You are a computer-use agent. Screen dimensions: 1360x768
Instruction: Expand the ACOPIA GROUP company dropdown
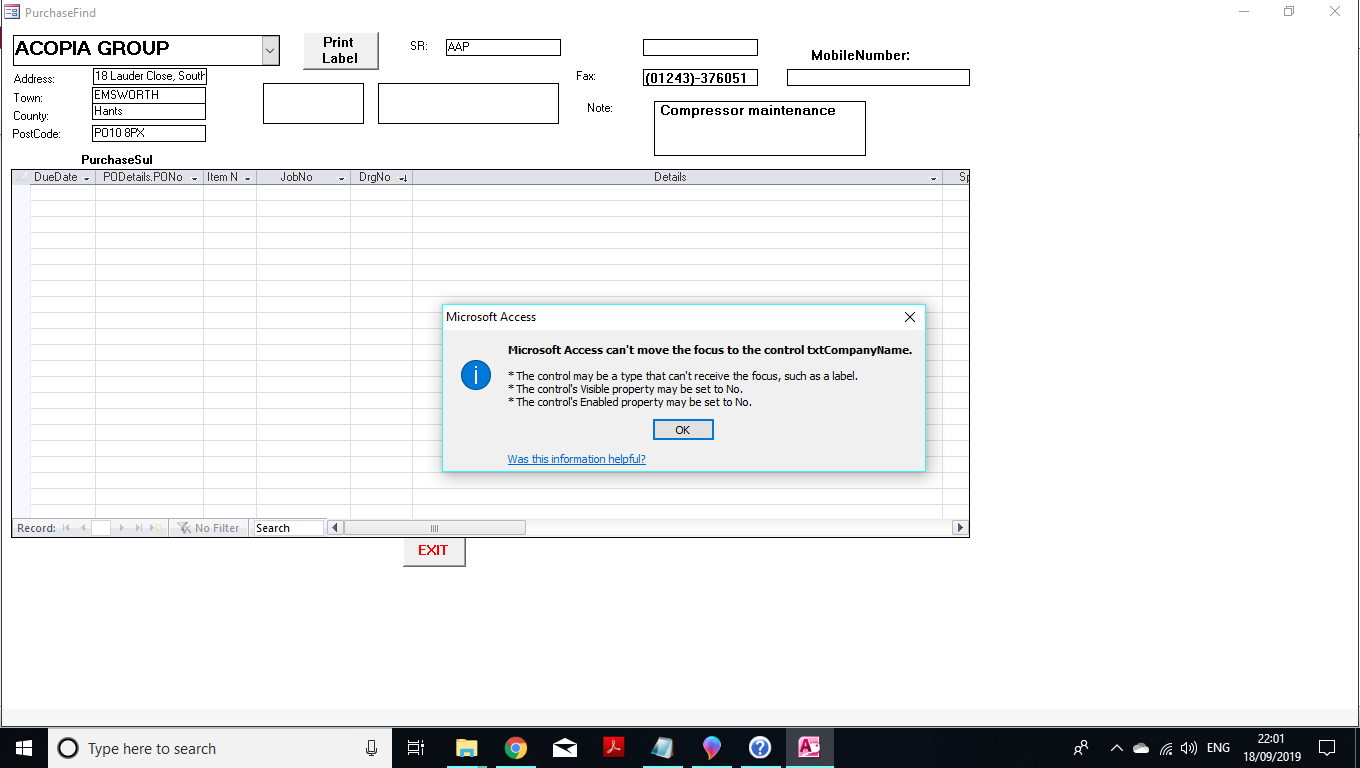(270, 49)
